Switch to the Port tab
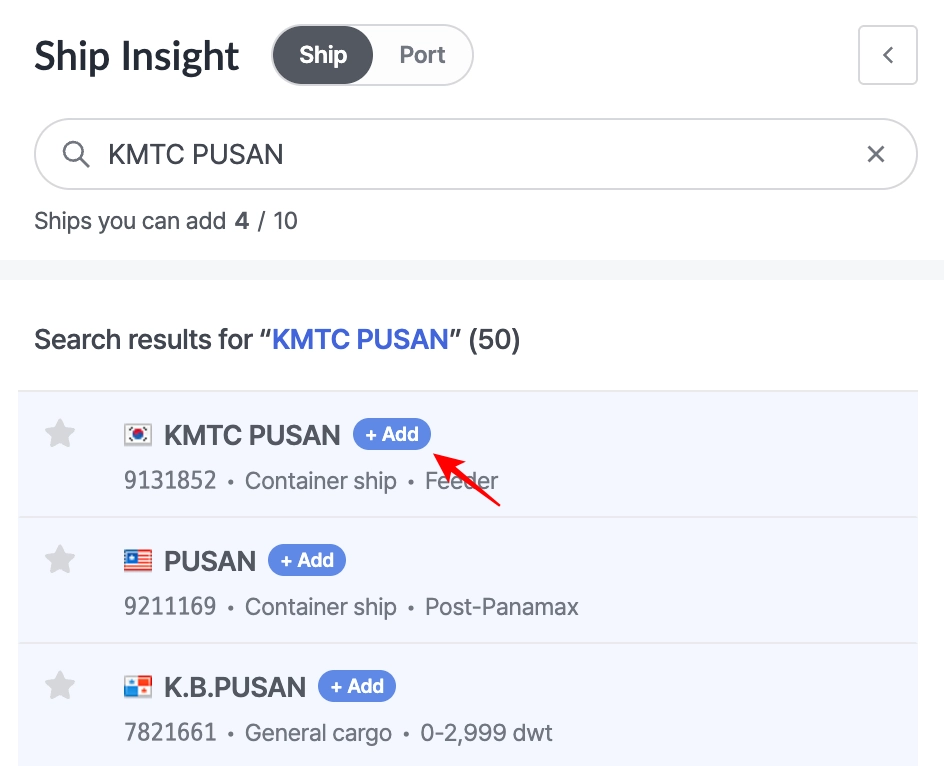Image resolution: width=944 pixels, height=766 pixels. [422, 55]
